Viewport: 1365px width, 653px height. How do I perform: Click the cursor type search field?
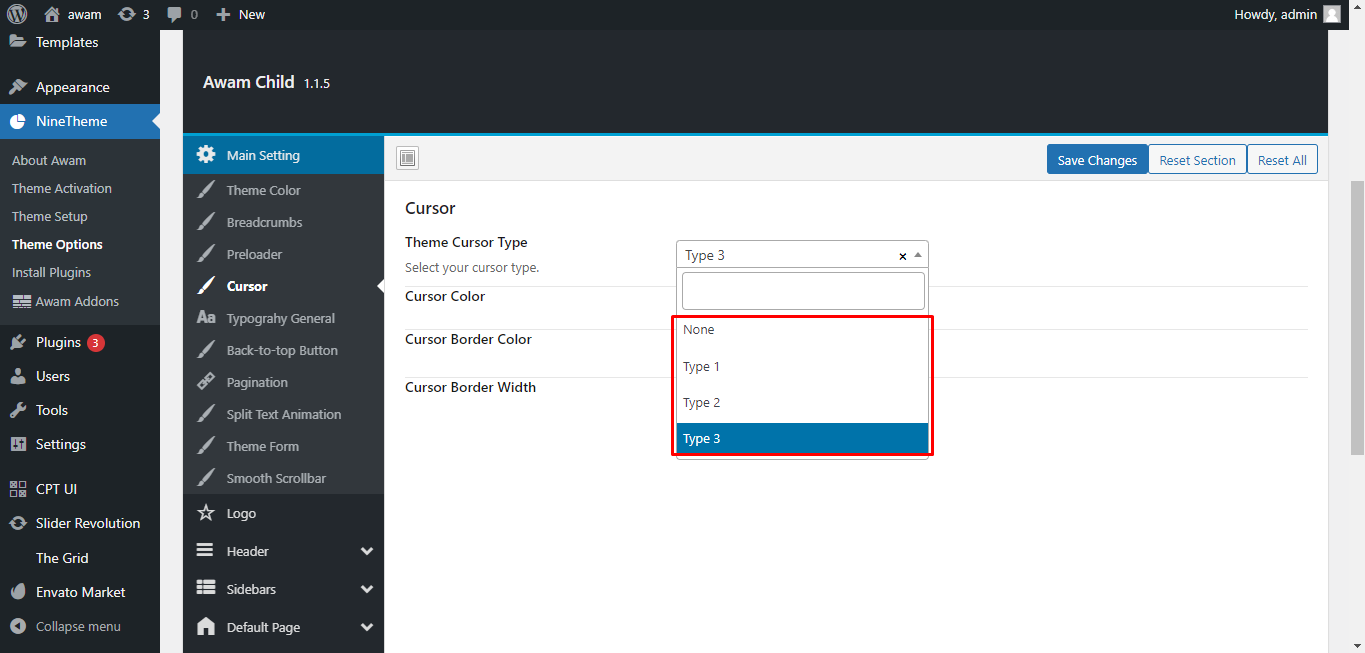(803, 291)
